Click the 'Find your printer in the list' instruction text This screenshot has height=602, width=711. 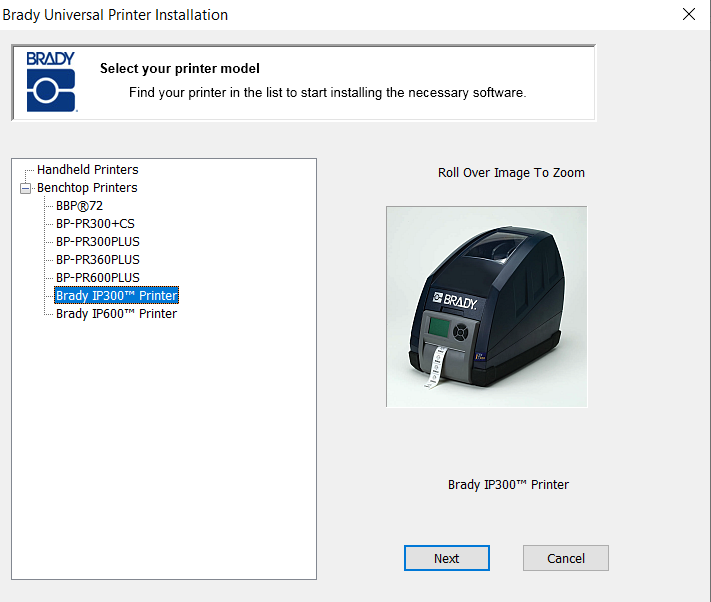click(x=327, y=92)
